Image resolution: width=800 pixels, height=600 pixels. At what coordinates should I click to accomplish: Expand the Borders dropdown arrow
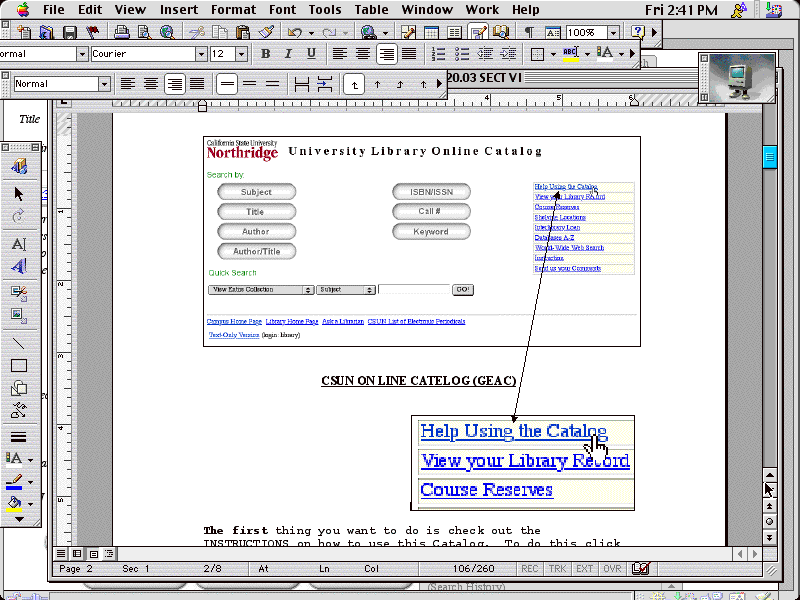pos(553,54)
